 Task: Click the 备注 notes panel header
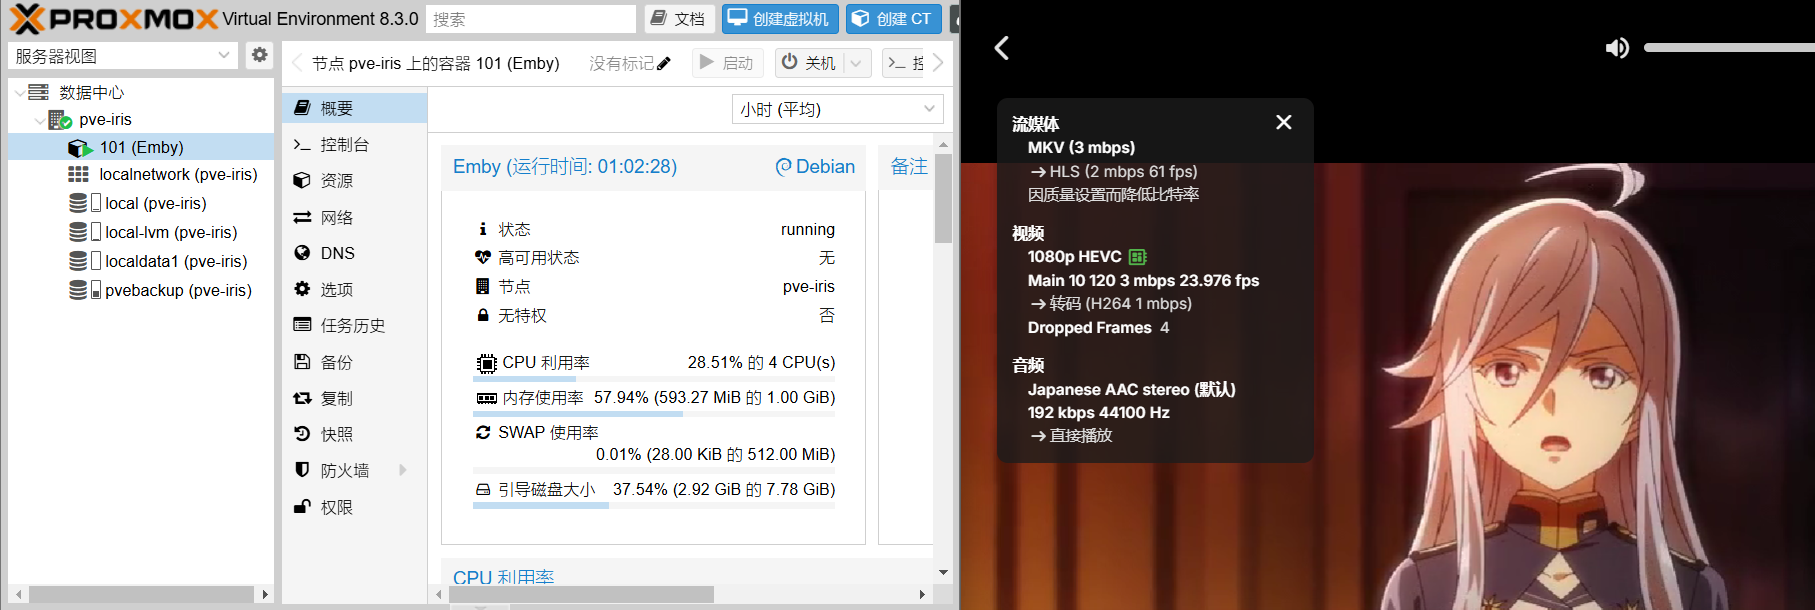pos(909,167)
